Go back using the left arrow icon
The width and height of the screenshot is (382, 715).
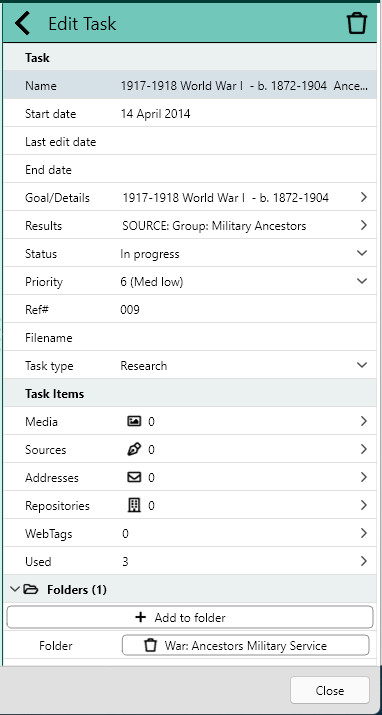coord(22,23)
